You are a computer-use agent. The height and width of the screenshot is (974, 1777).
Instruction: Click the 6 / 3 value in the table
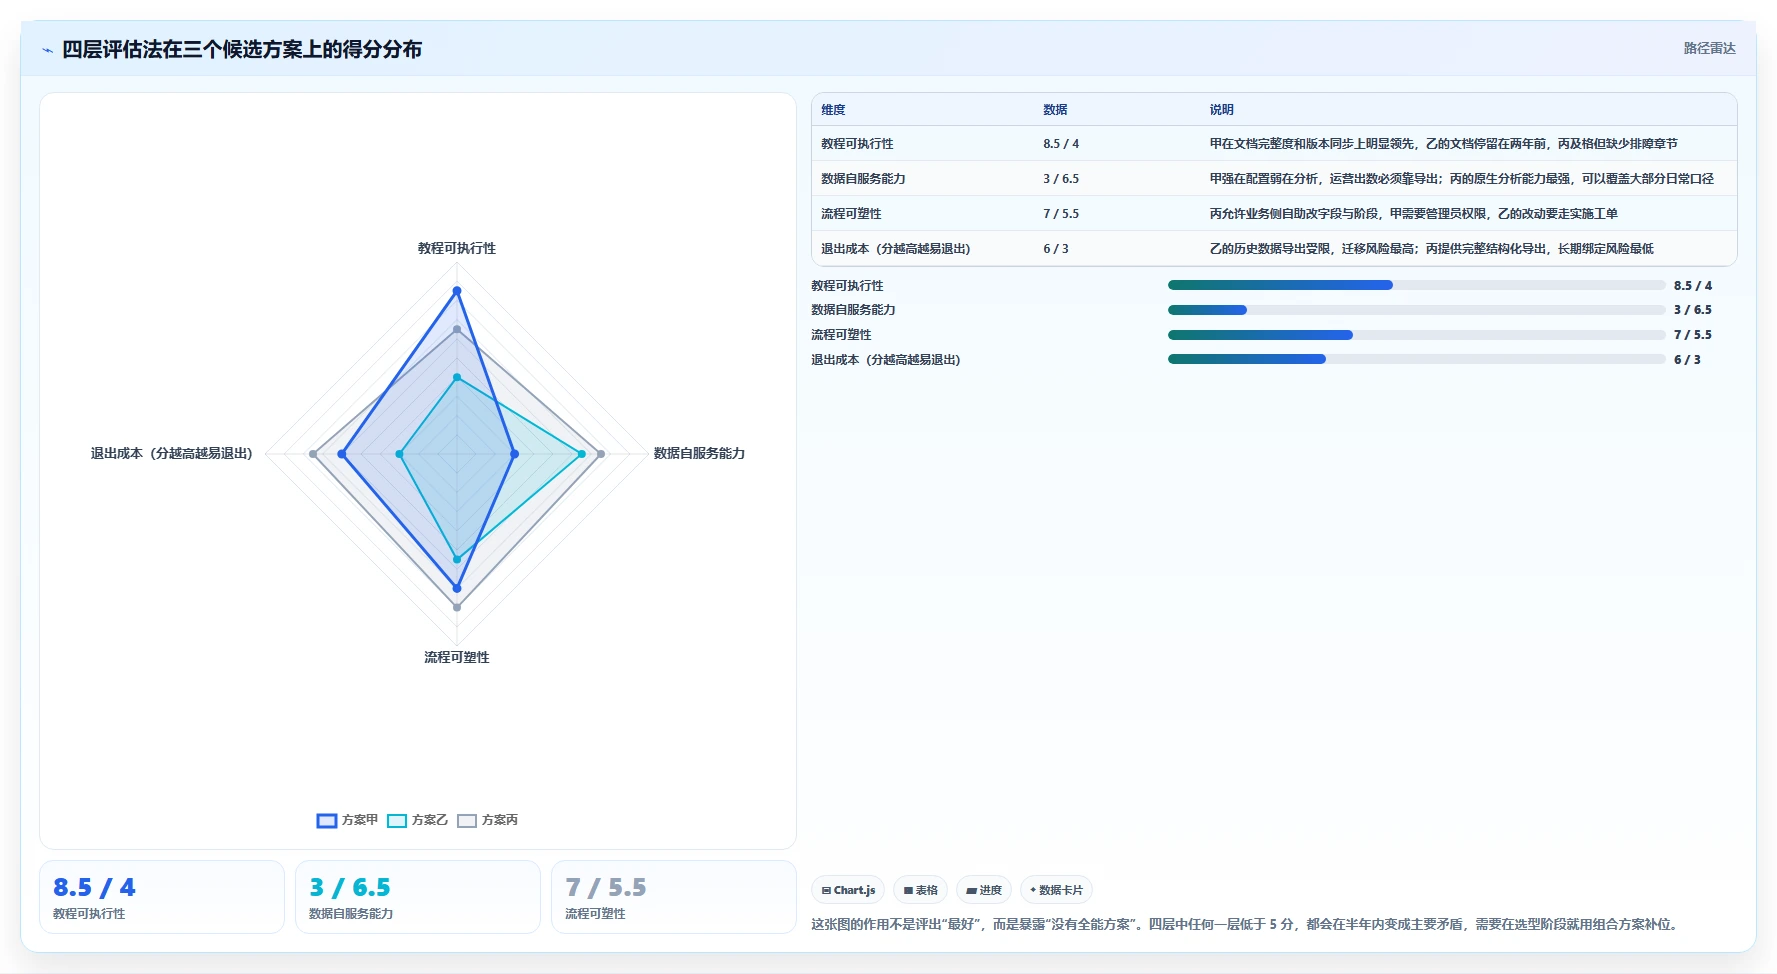(1056, 249)
